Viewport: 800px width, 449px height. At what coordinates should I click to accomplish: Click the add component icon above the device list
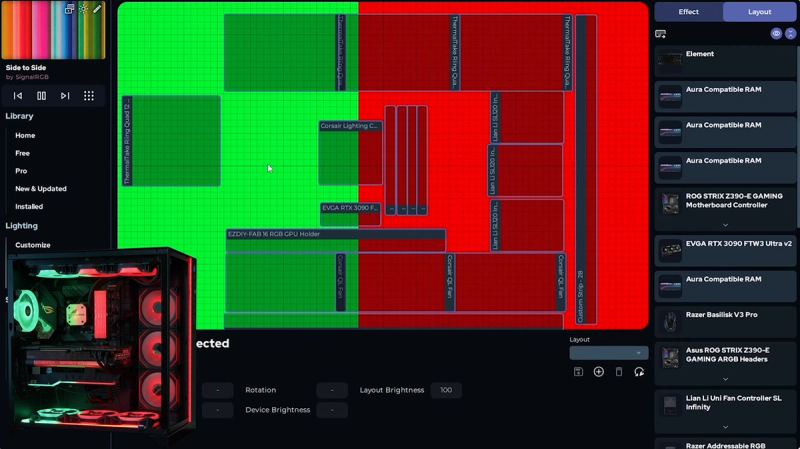(661, 34)
